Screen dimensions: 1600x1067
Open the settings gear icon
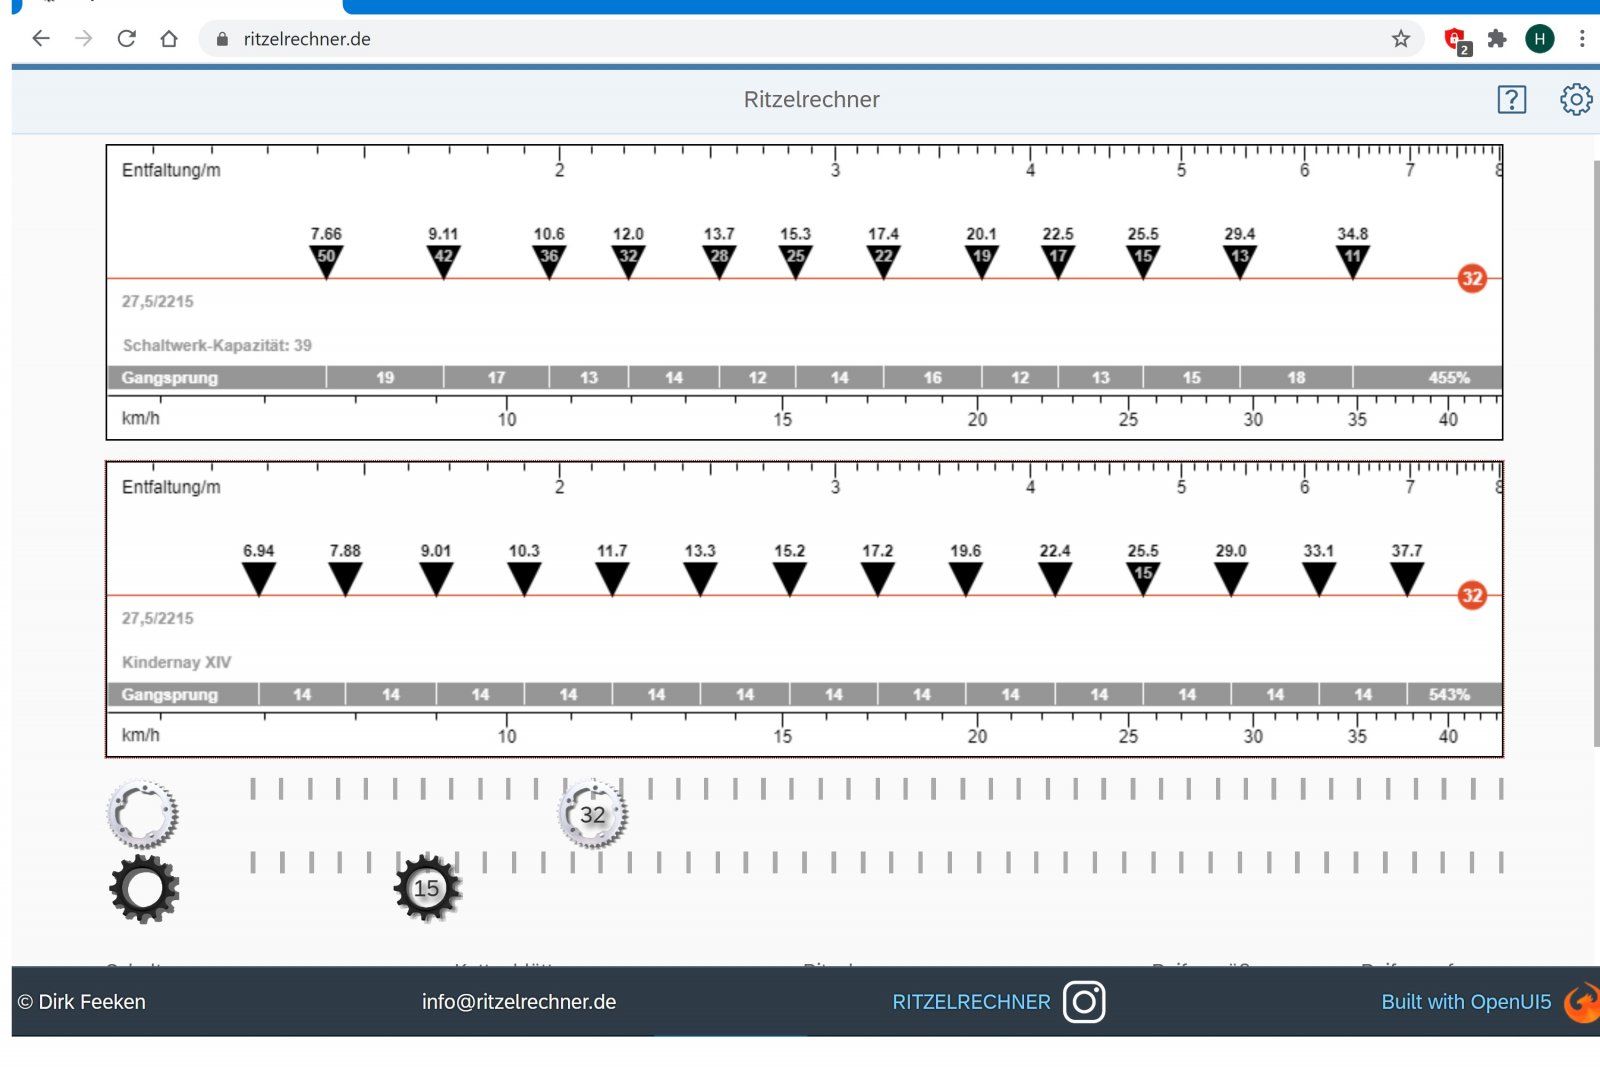(x=1576, y=99)
